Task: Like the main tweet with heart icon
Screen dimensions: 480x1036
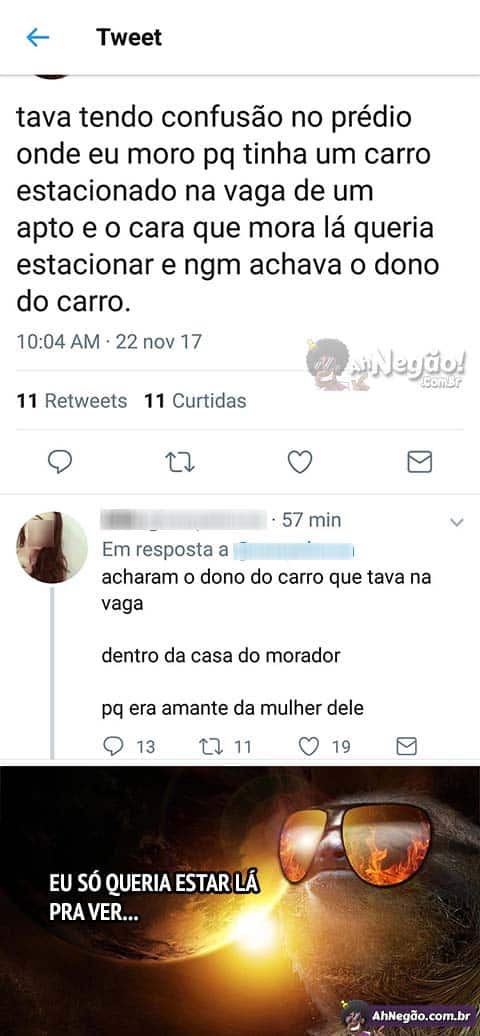Action: click(x=300, y=462)
